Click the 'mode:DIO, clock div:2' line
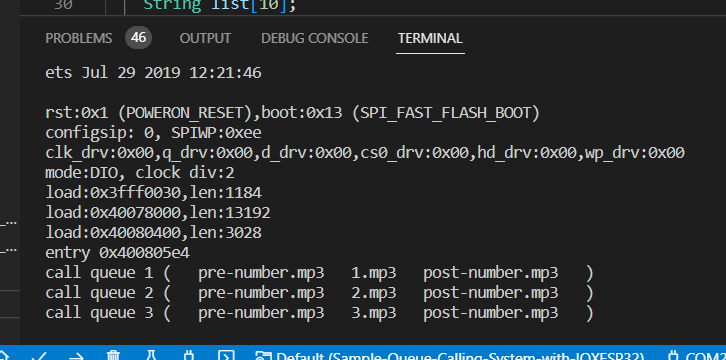 pos(140,173)
